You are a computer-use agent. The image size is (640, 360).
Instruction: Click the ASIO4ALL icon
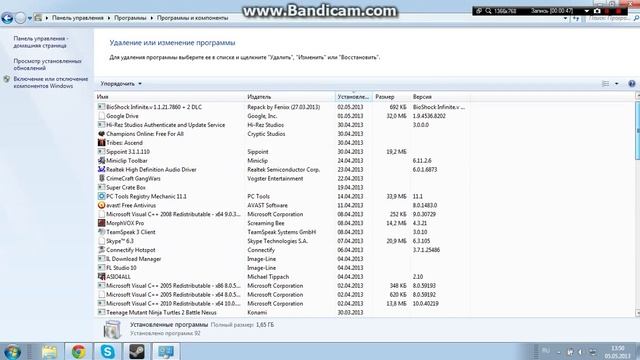point(101,277)
